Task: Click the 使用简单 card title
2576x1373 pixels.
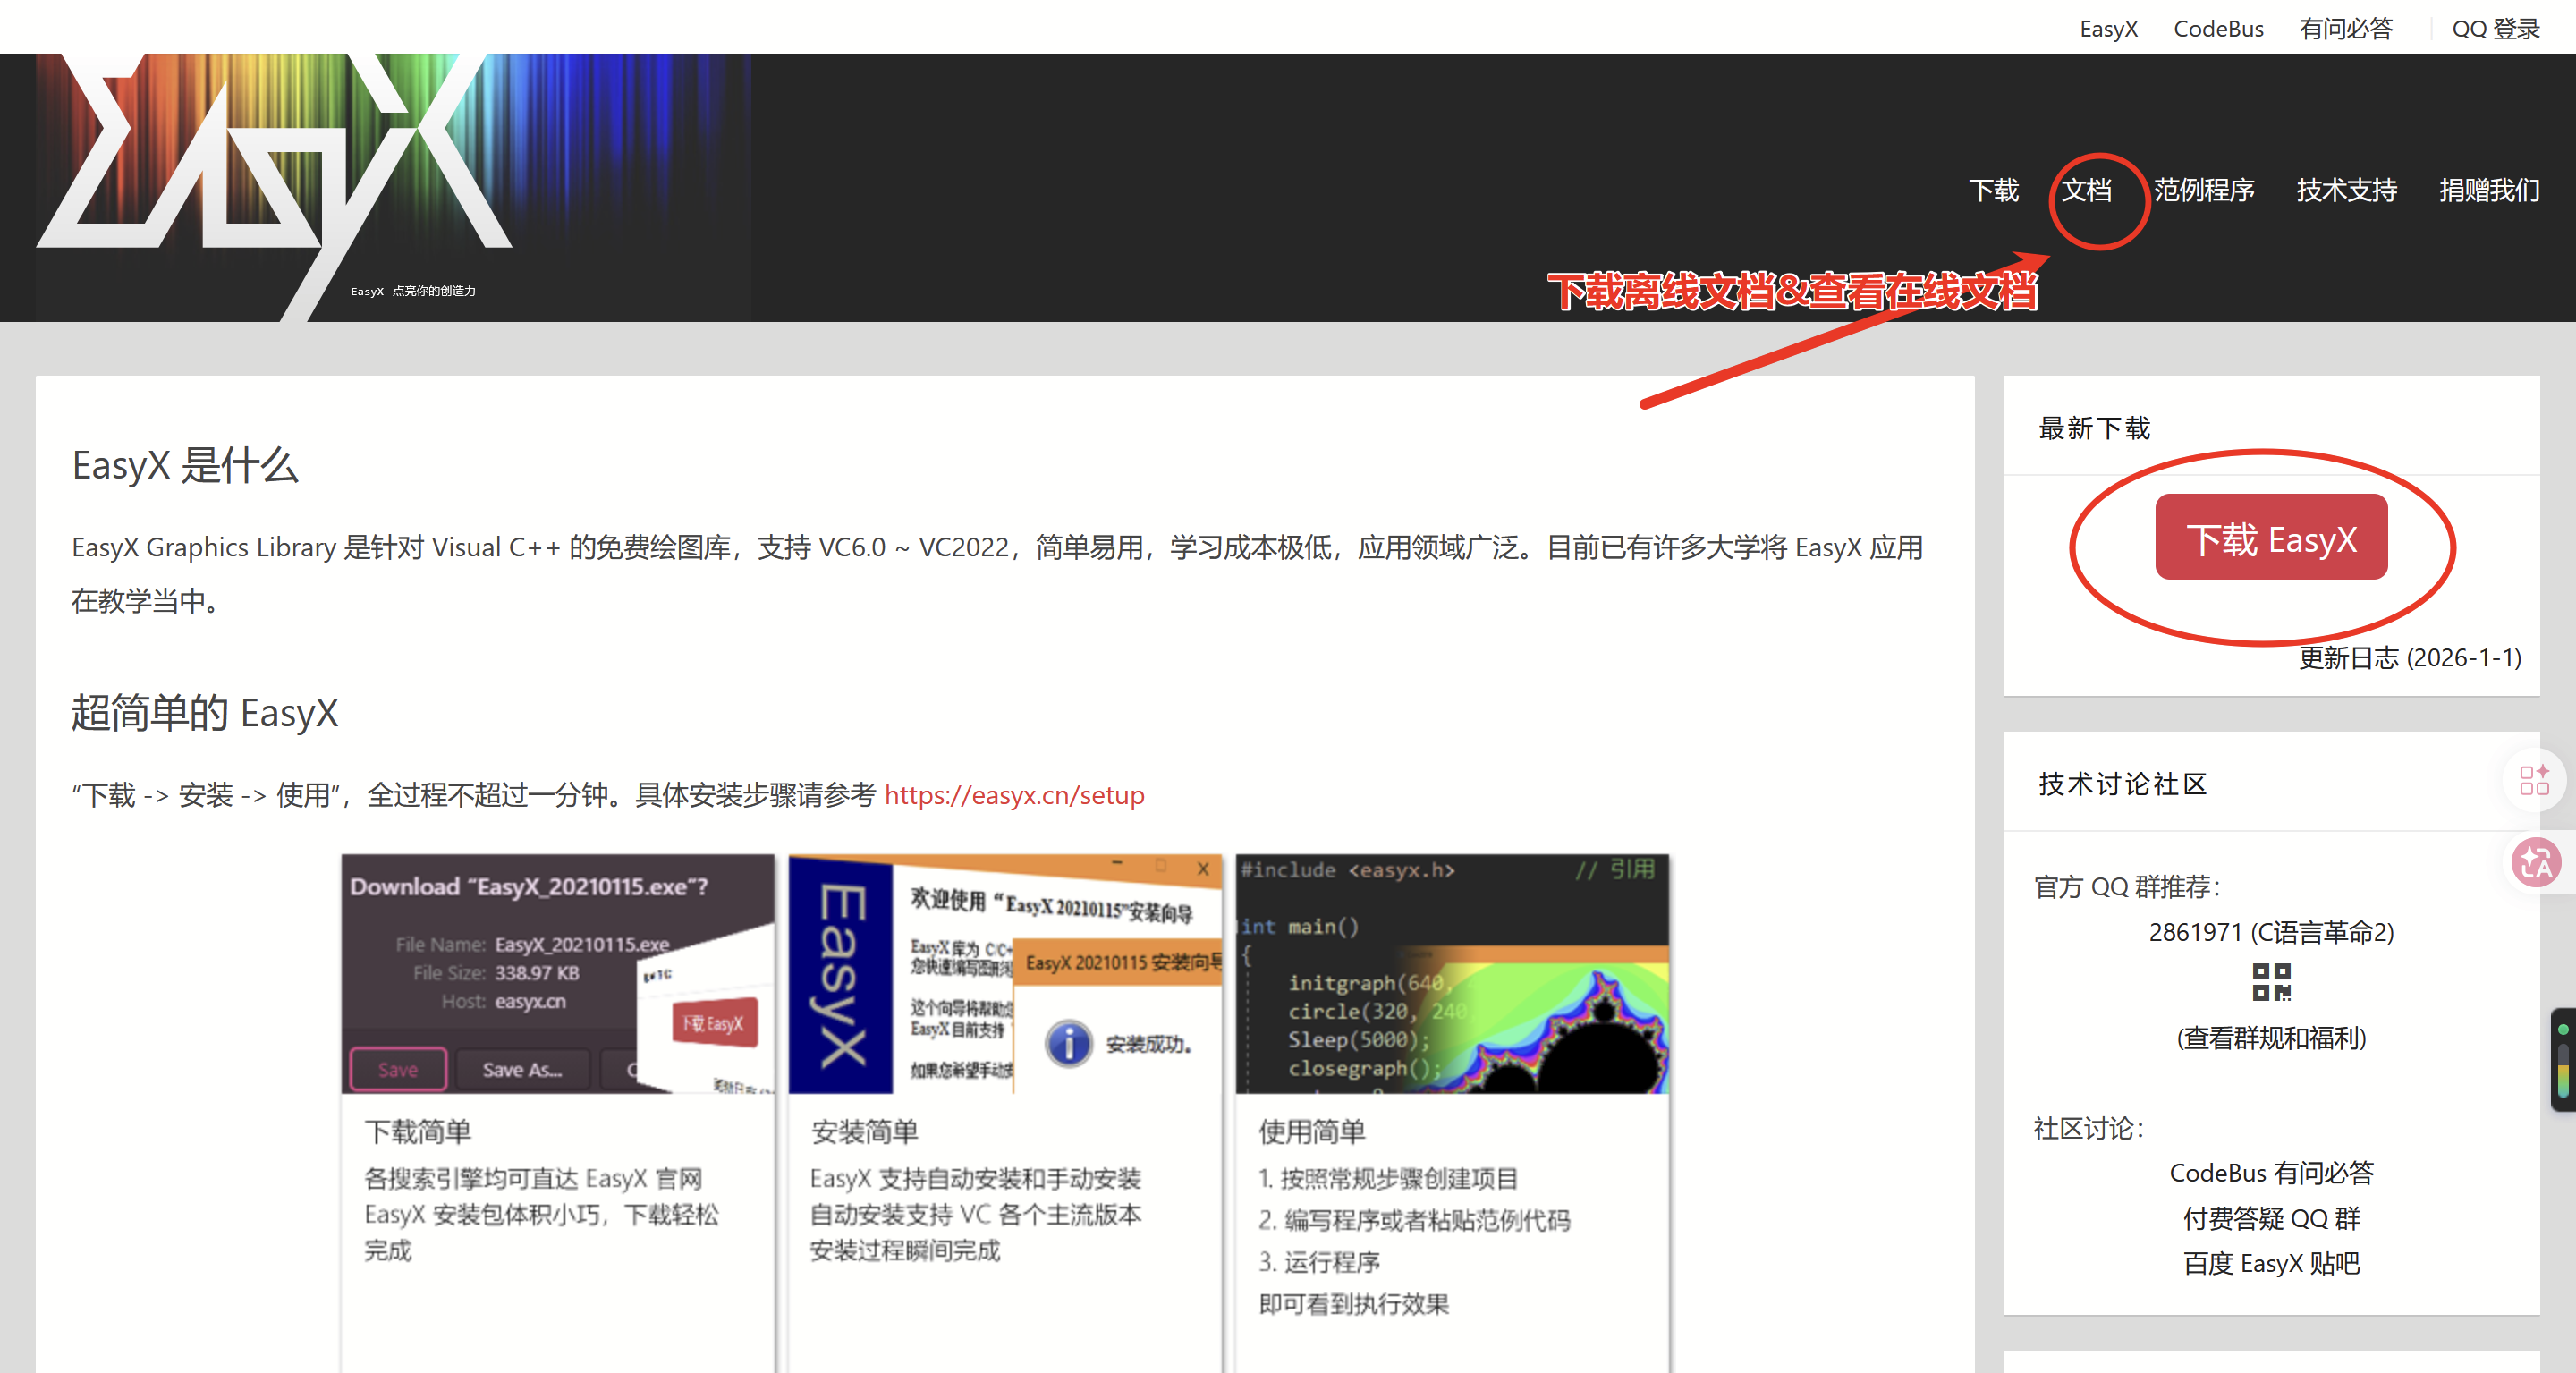Action: pyautogui.click(x=1312, y=1132)
